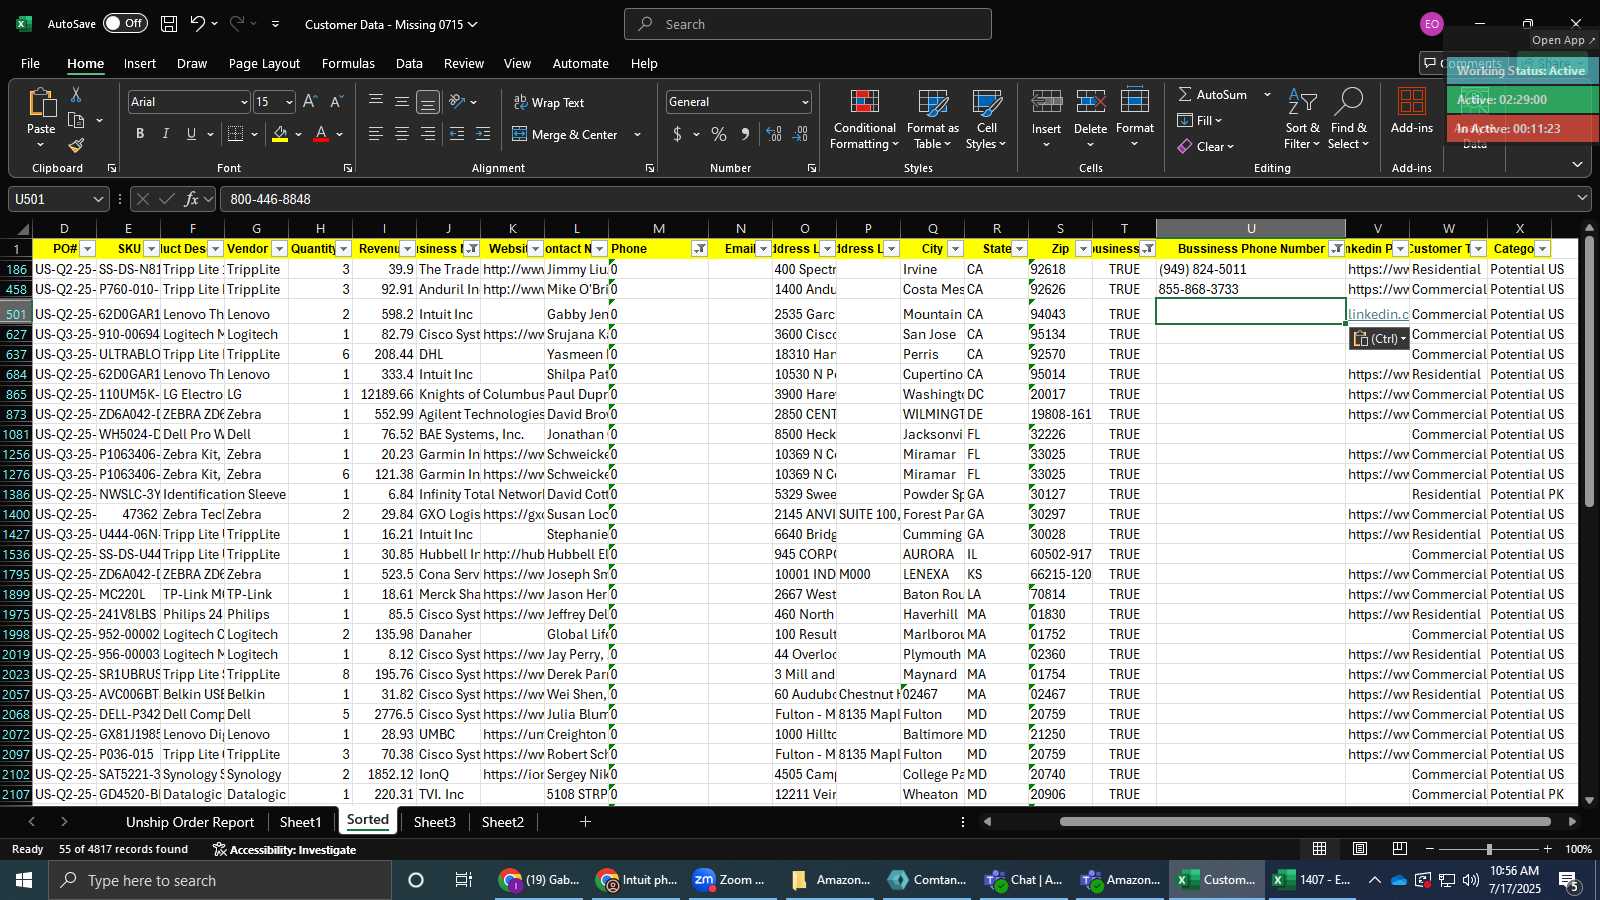This screenshot has width=1600, height=900.
Task: Apply the red Font Color
Action: (x=321, y=134)
